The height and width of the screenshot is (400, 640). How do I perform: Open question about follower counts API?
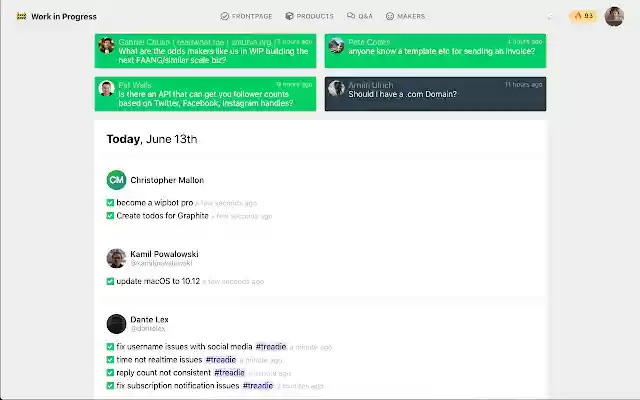(205, 94)
